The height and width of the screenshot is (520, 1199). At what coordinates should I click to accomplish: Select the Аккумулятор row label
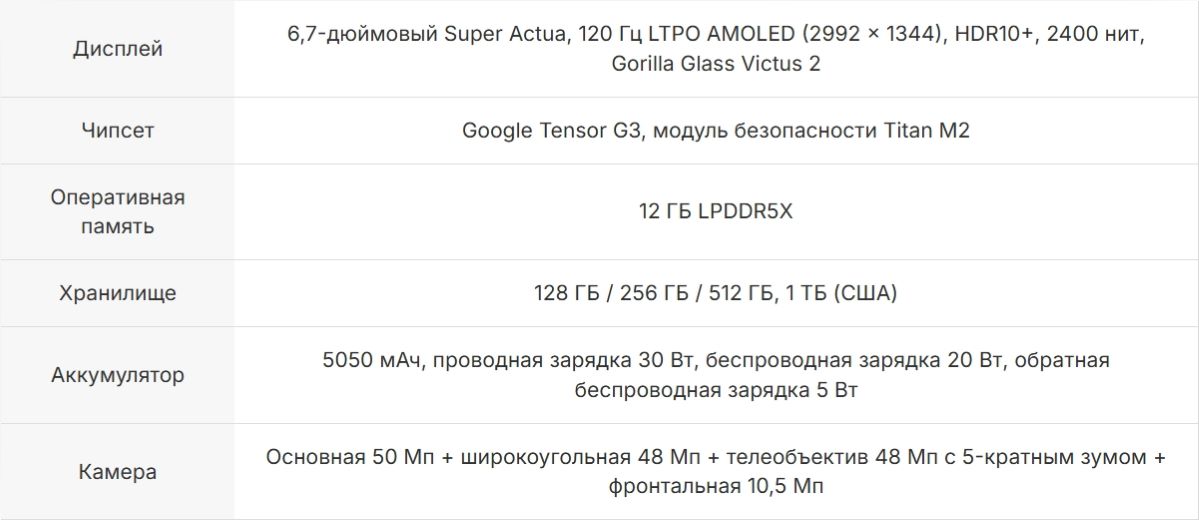[117, 375]
